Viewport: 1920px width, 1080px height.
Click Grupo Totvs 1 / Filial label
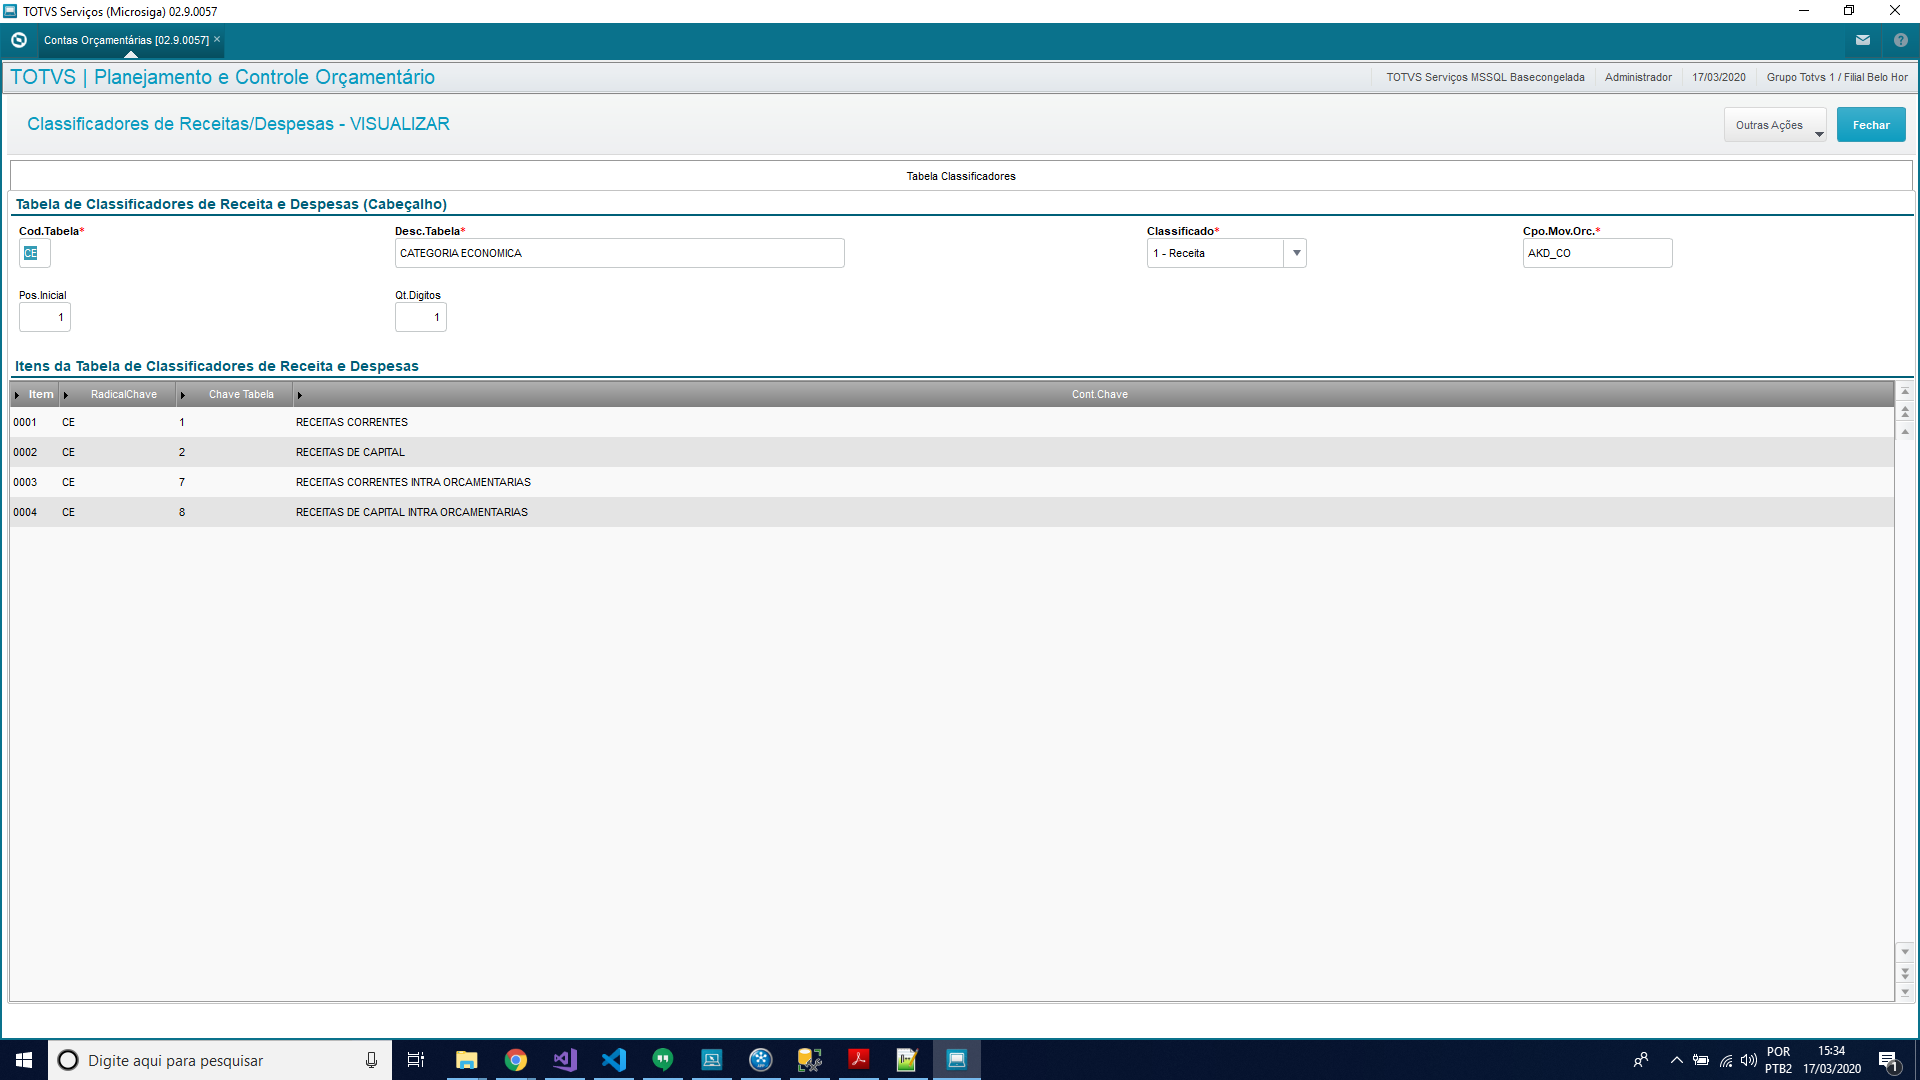pyautogui.click(x=1837, y=77)
